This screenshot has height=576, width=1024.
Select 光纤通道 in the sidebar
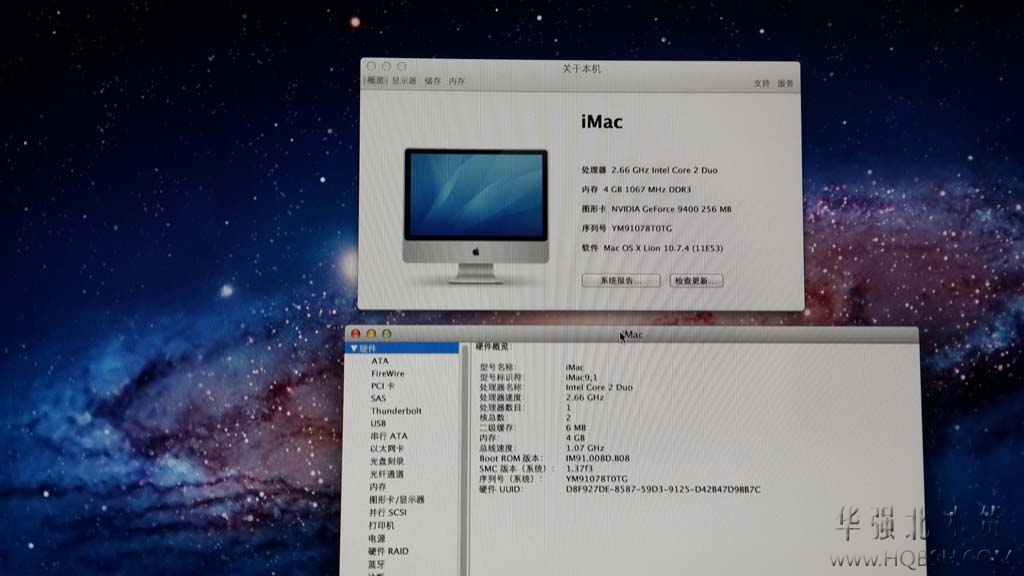387,474
